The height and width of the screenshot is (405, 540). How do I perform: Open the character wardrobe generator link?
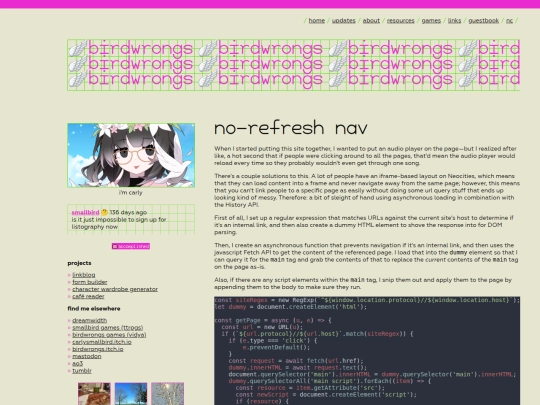115,289
